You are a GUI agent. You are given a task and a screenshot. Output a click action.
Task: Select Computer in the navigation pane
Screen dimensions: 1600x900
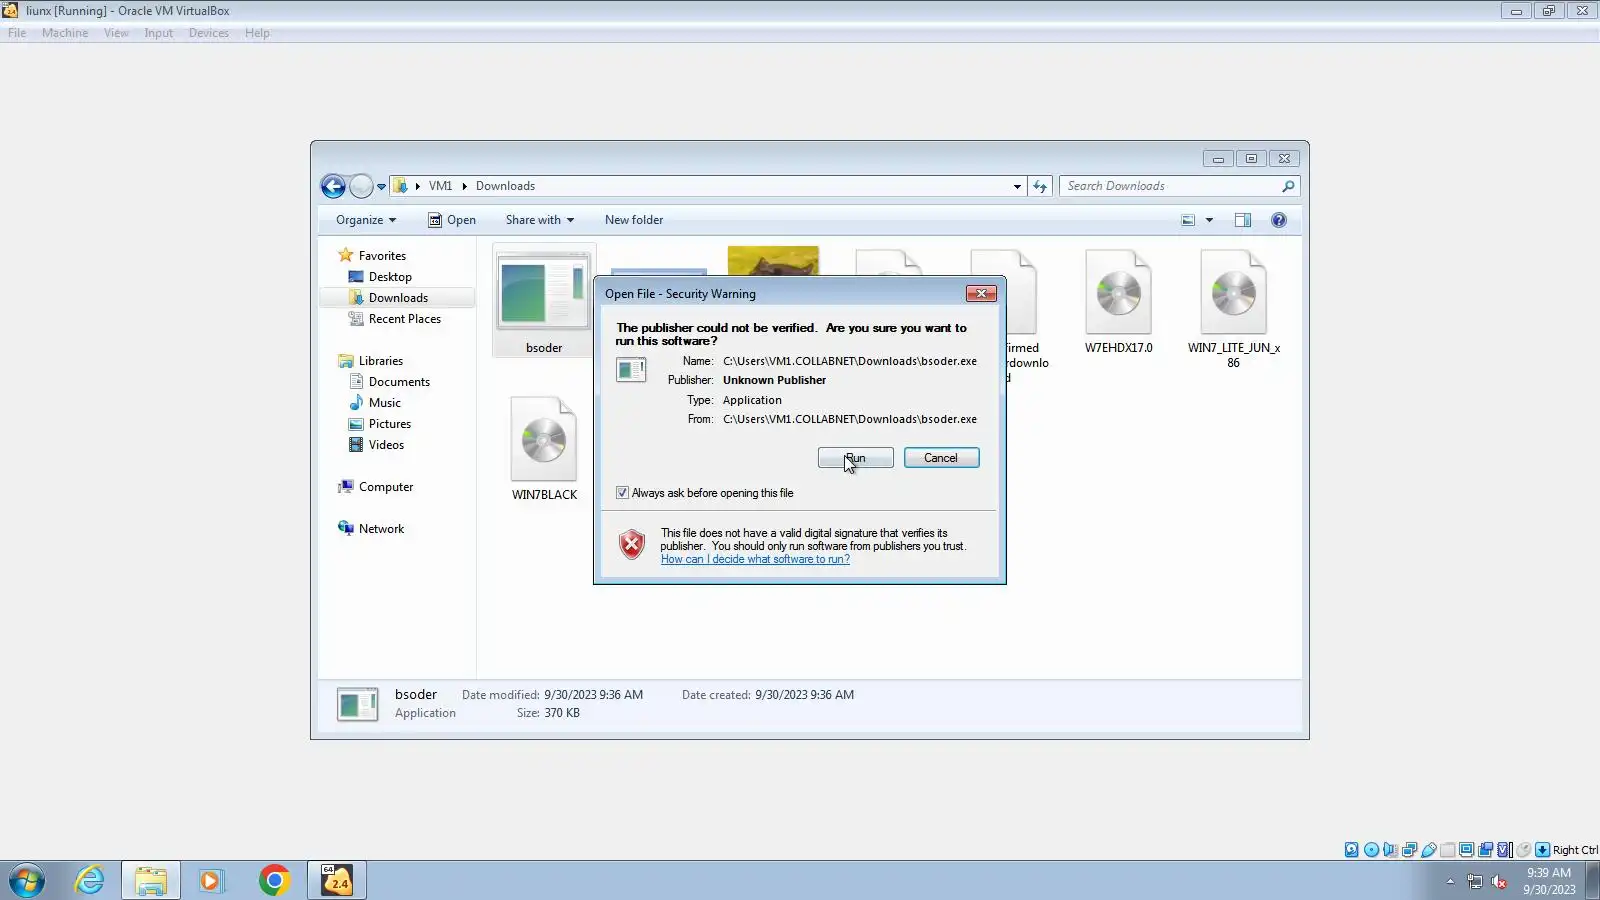(x=376, y=487)
